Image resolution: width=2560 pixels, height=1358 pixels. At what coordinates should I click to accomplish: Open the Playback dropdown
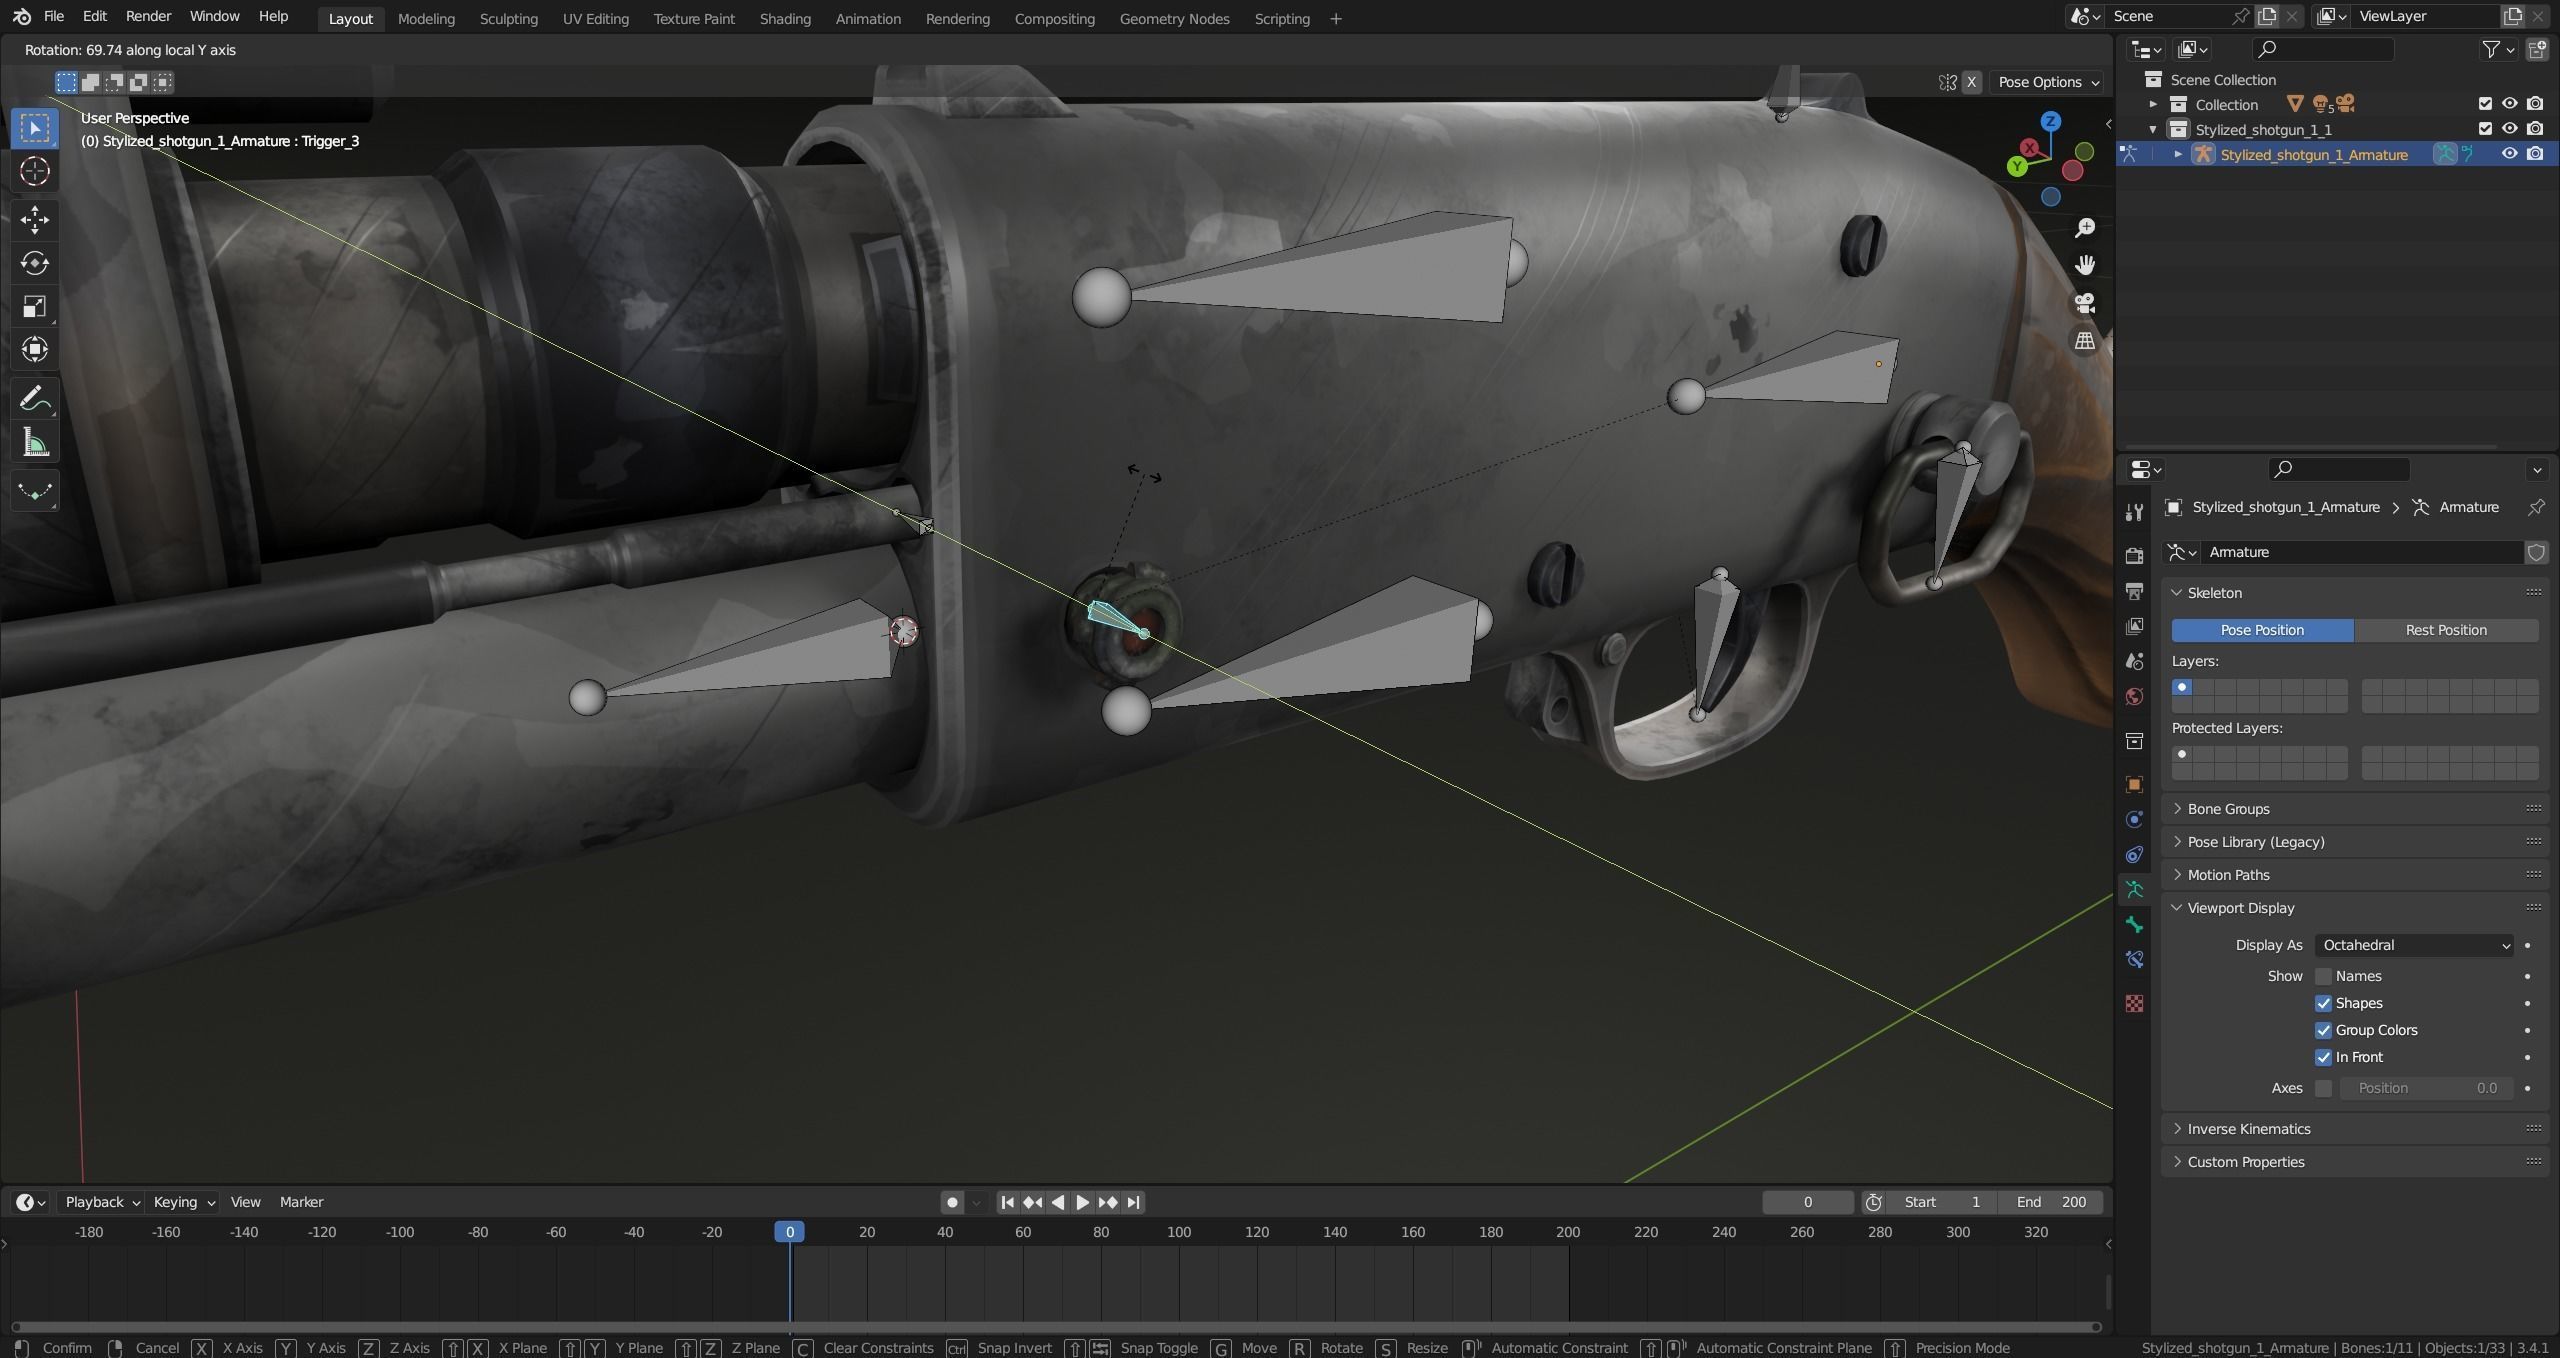click(102, 1202)
